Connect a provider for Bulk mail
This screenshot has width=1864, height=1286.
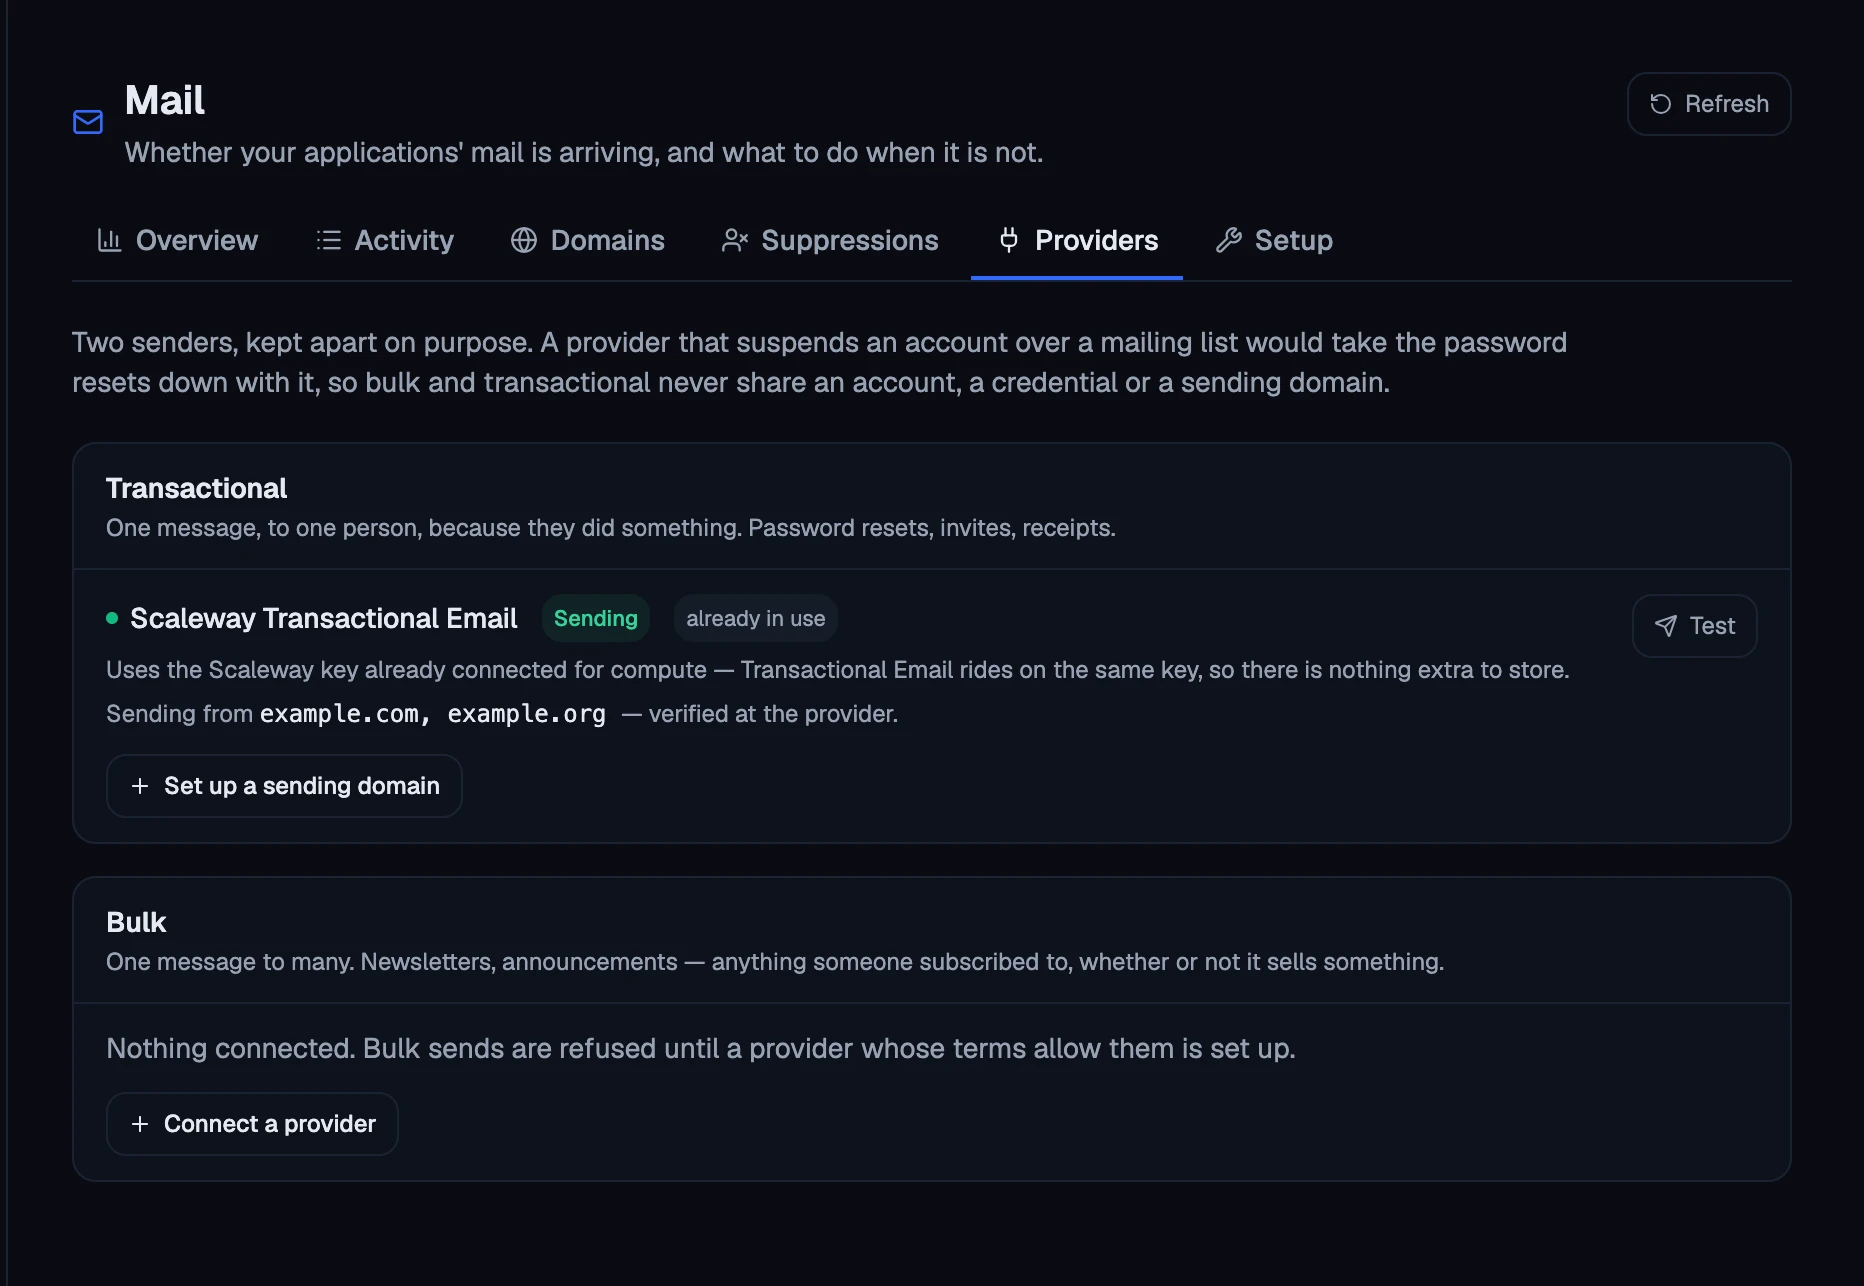[x=252, y=1124]
